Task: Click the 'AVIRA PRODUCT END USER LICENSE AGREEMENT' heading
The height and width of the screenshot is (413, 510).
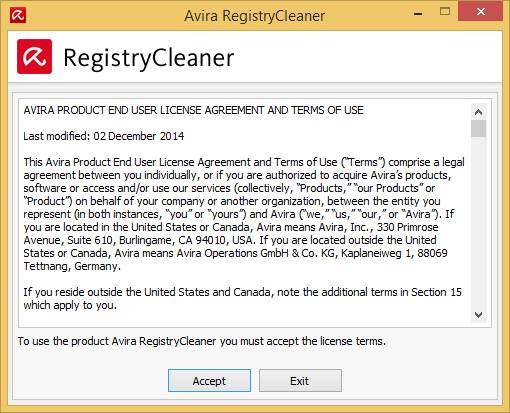Action: click(193, 110)
